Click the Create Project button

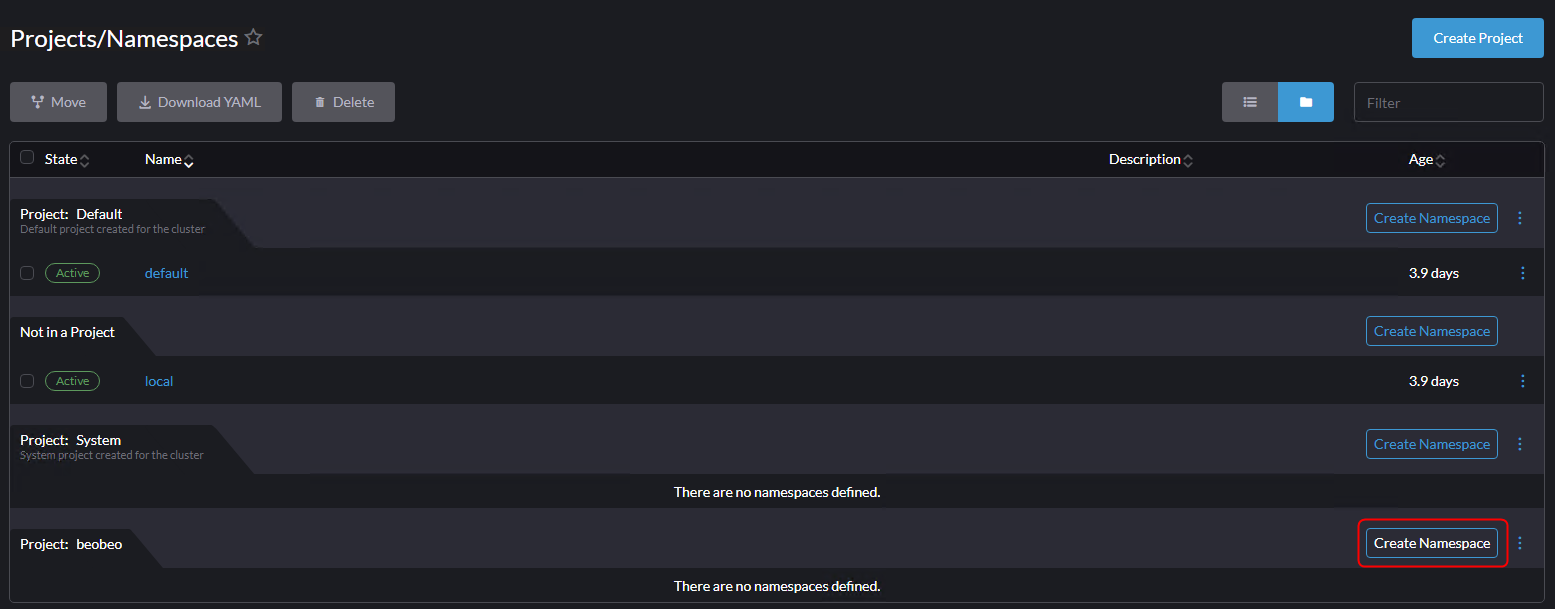coord(1477,38)
